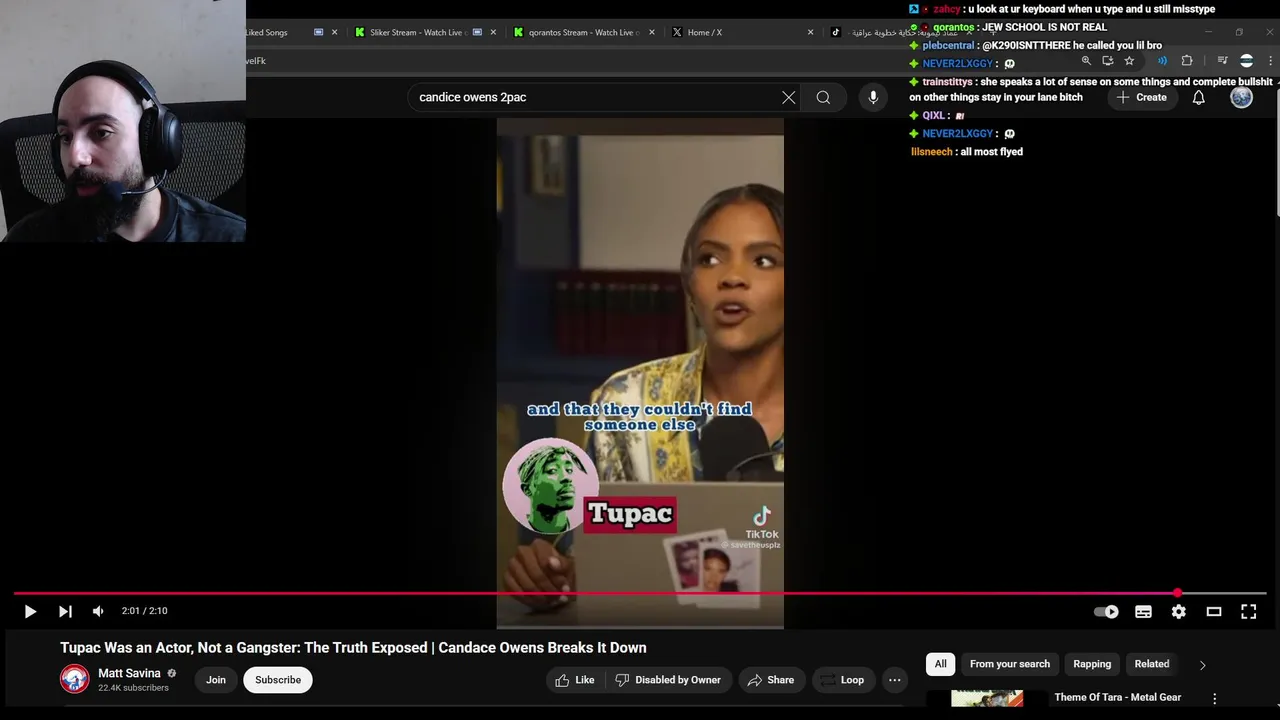Screen dimensions: 1280x720
Task: Open browser three-dot menu
Action: point(1270,61)
